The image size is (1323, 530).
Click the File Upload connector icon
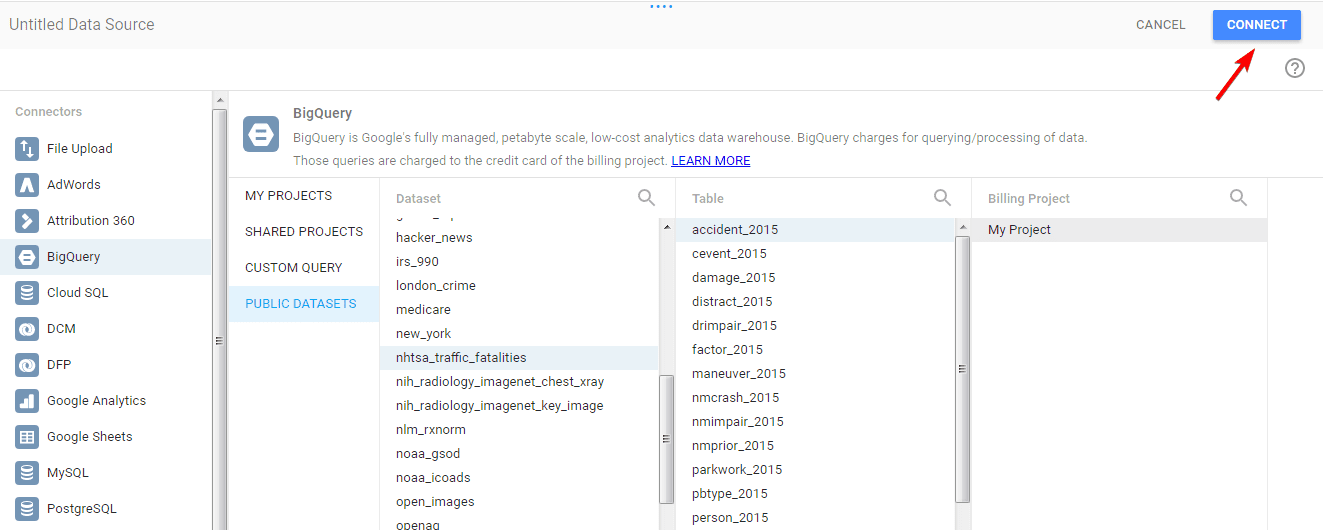[x=27, y=149]
